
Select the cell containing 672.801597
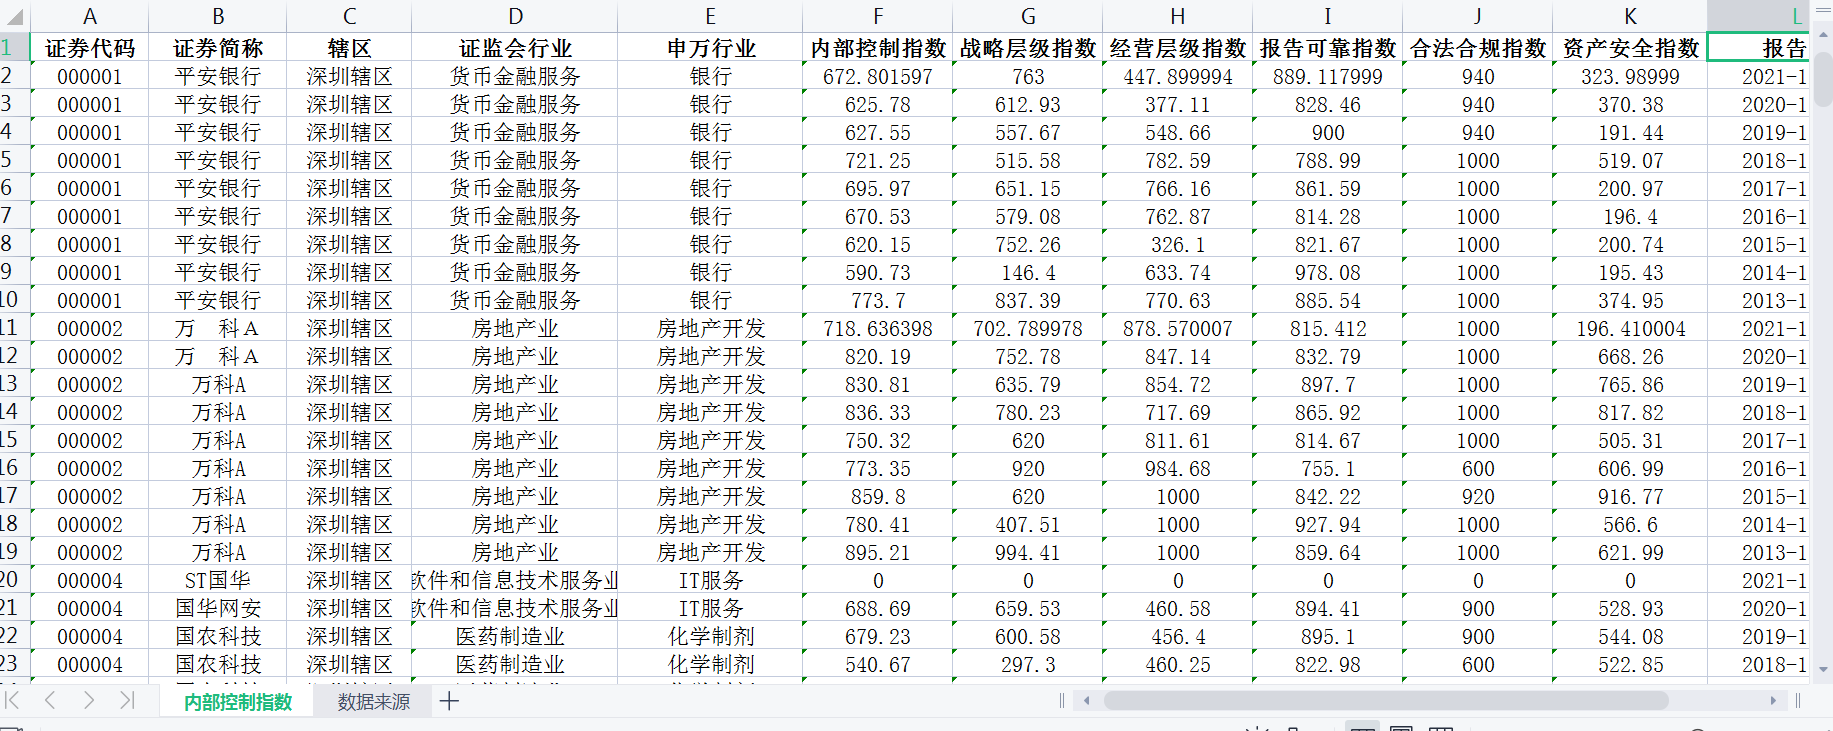coord(878,76)
